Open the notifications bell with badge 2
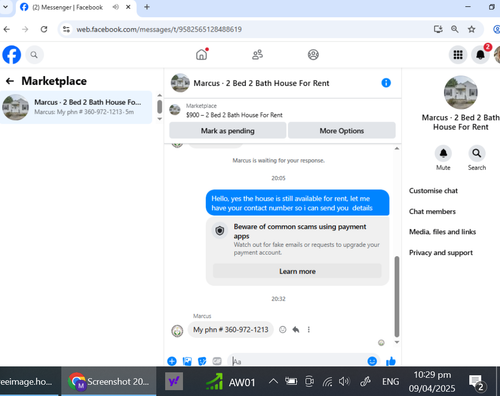Image resolution: width=500 pixels, height=396 pixels. click(x=480, y=55)
